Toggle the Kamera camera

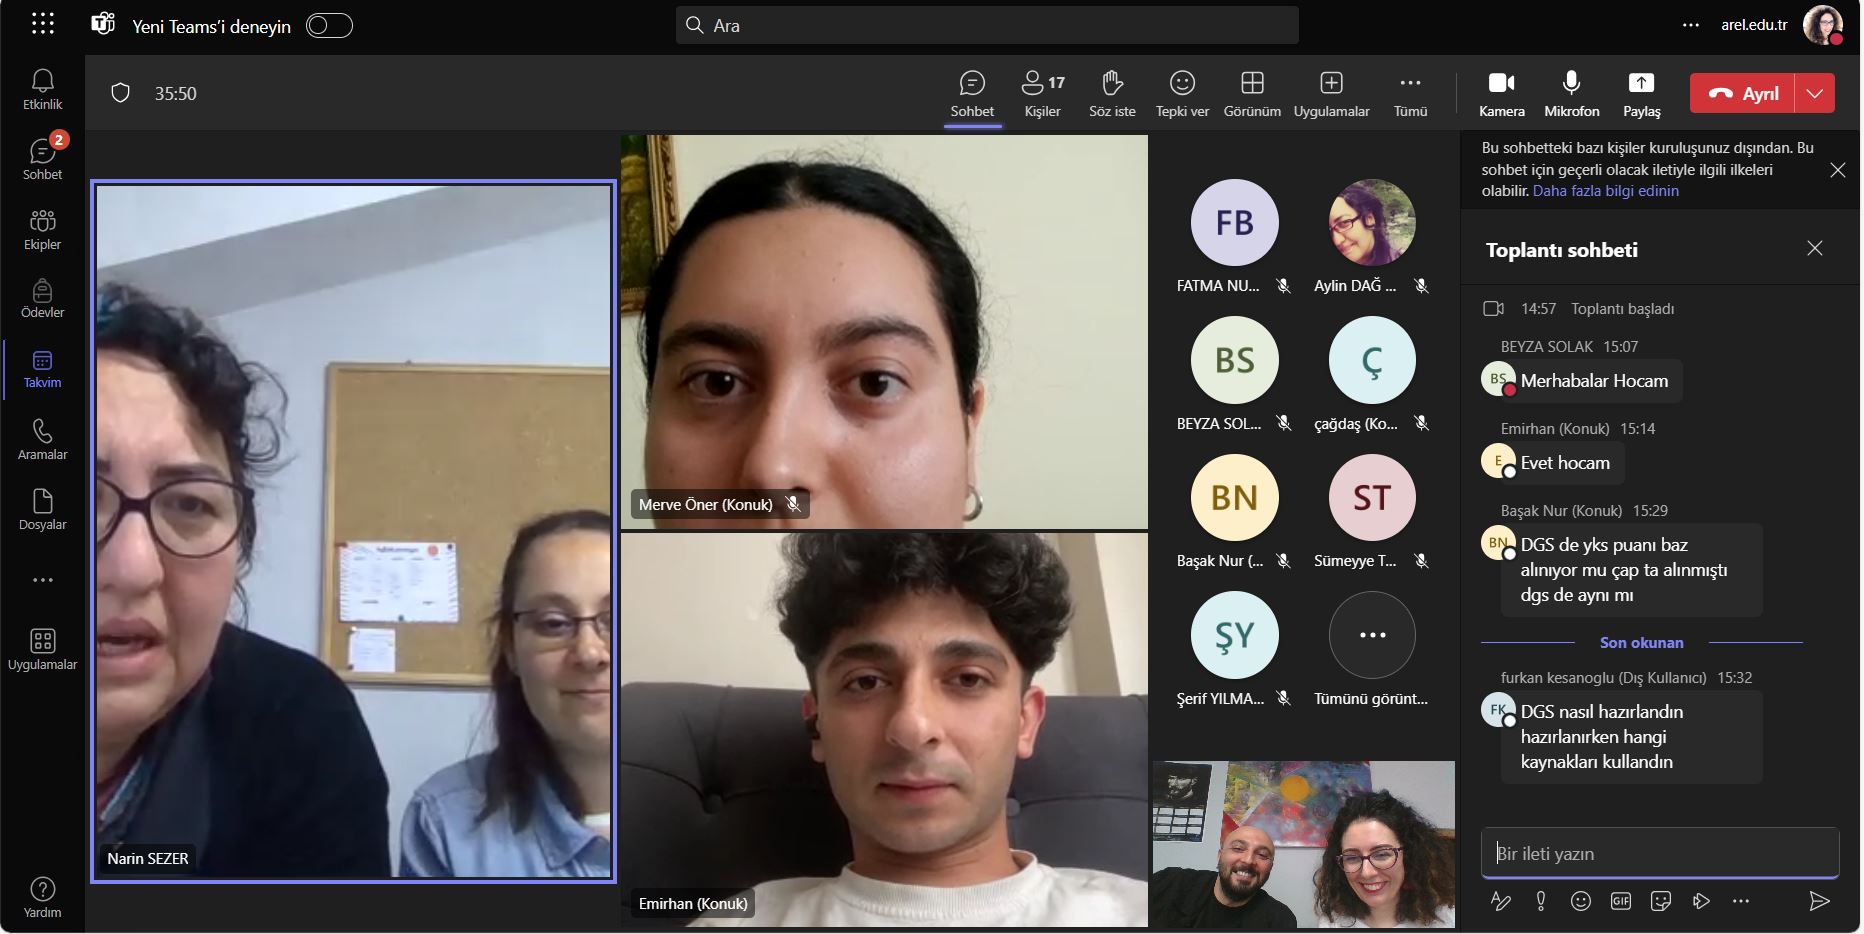click(1502, 94)
